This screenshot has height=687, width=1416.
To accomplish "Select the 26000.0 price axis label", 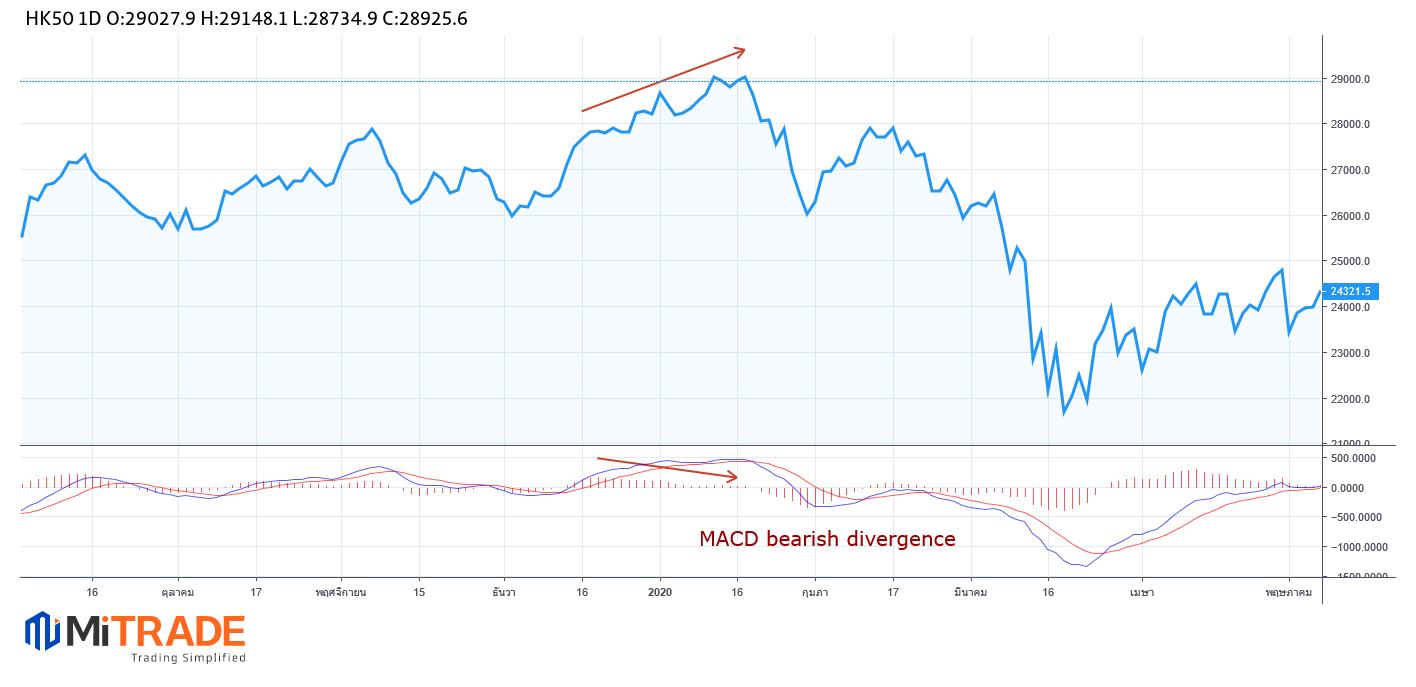I will 1356,216.
